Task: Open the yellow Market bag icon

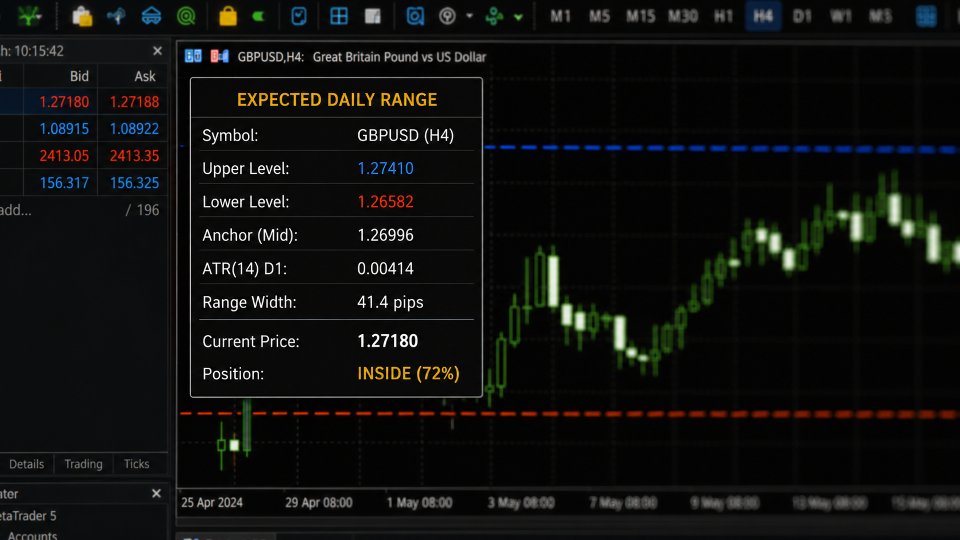Action: pos(228,16)
